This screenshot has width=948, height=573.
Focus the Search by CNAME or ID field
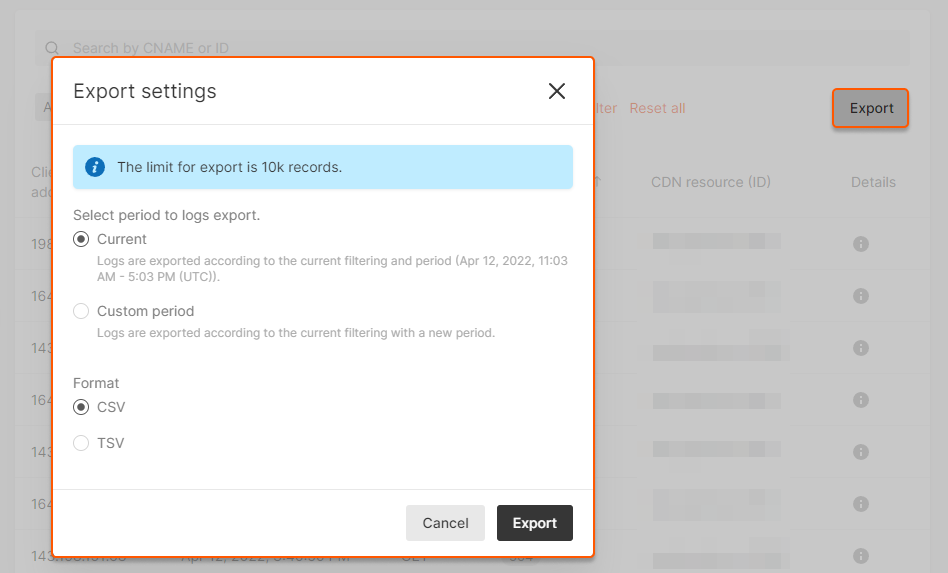tap(480, 48)
